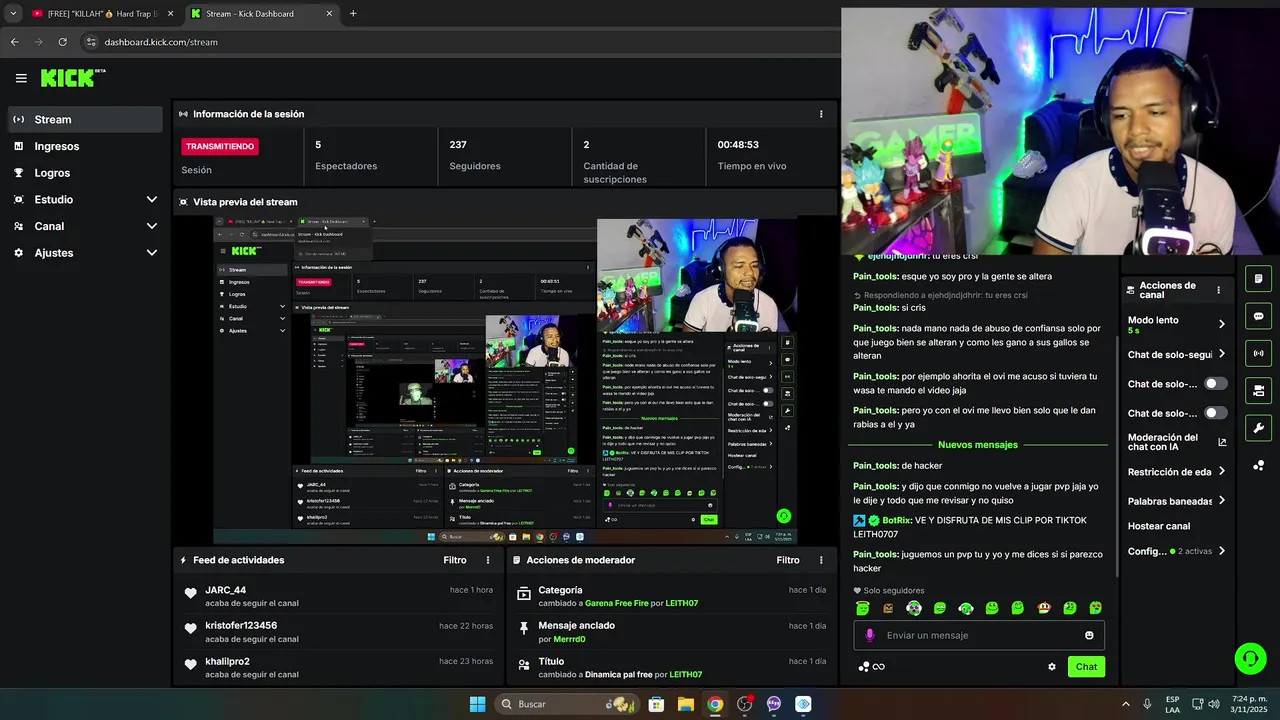Click Filtro in Feed de actividades panel

point(455,560)
